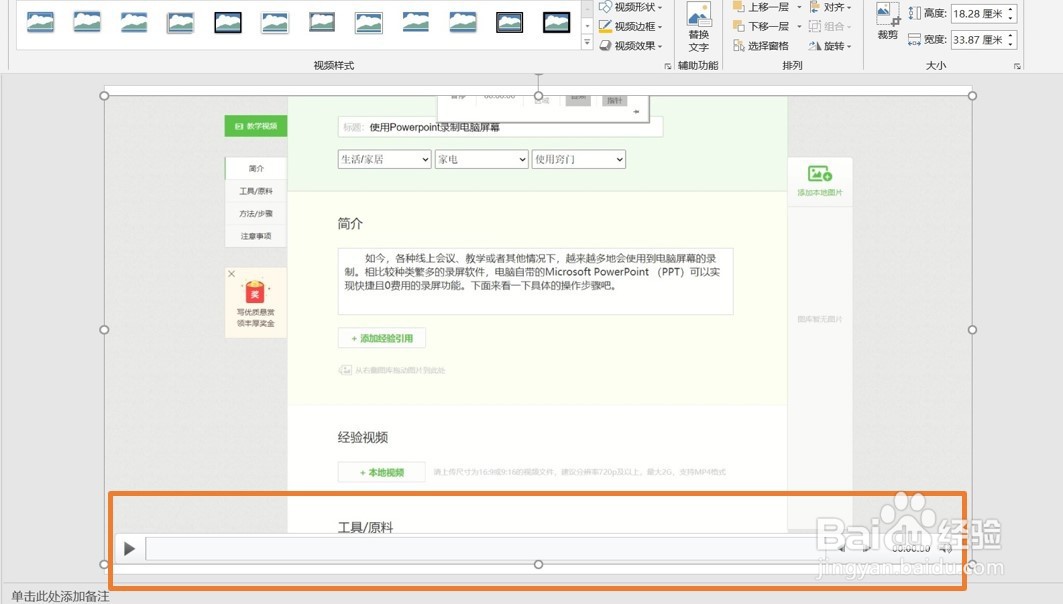The image size is (1063, 604).
Task: Click the video seek progress bar
Action: [x=485, y=548]
